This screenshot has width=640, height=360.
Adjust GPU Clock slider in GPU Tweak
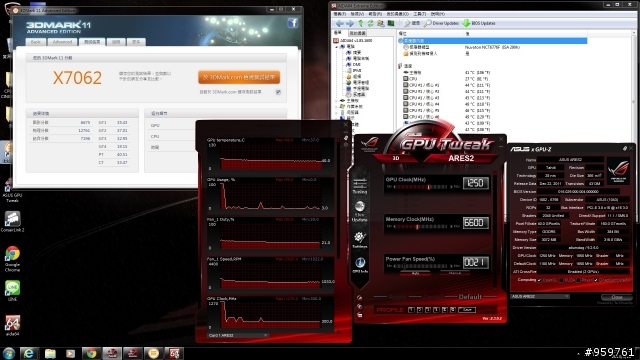422,187
